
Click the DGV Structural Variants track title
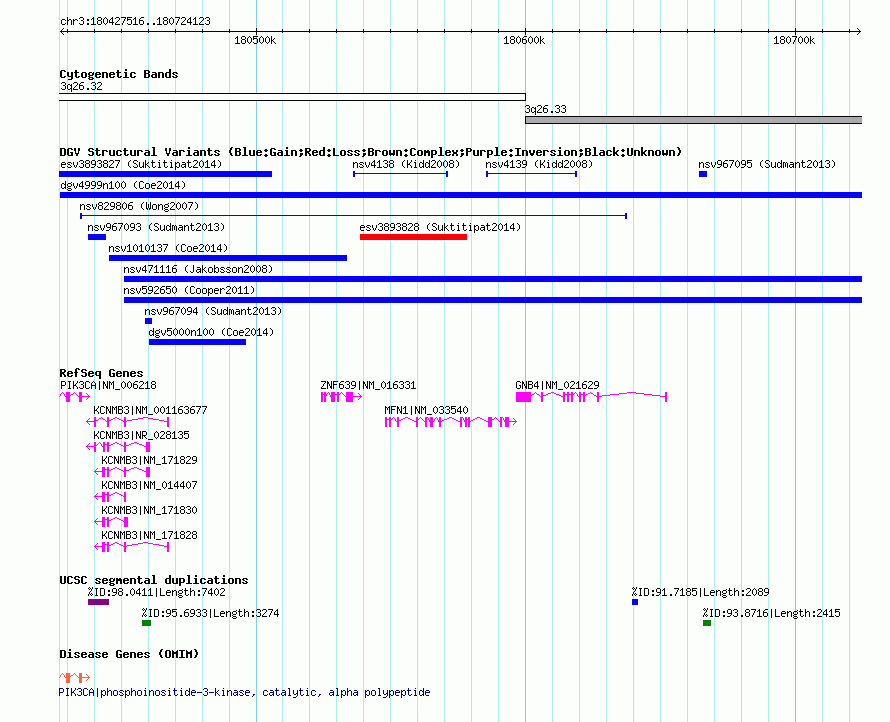(x=371, y=152)
